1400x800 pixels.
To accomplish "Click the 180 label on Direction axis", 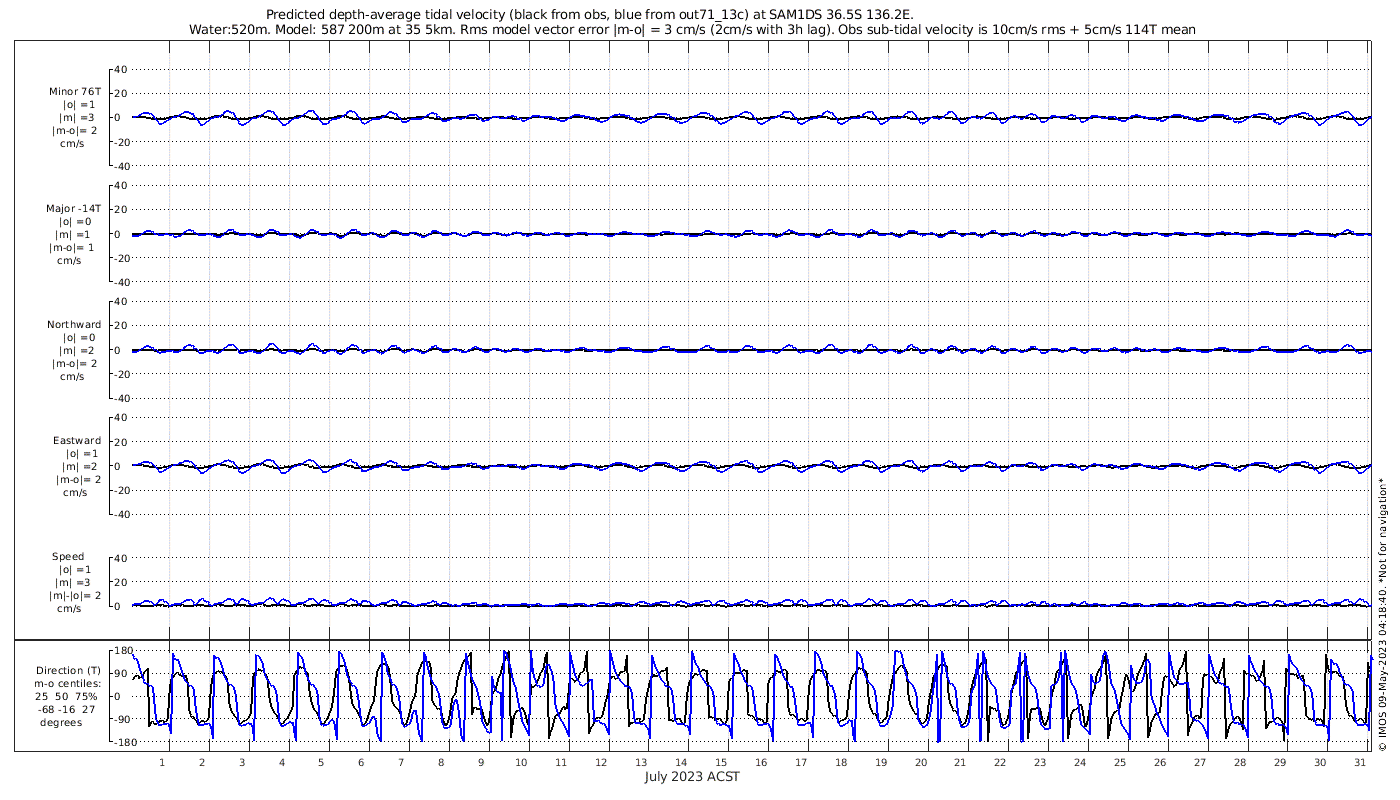I will tap(123, 651).
